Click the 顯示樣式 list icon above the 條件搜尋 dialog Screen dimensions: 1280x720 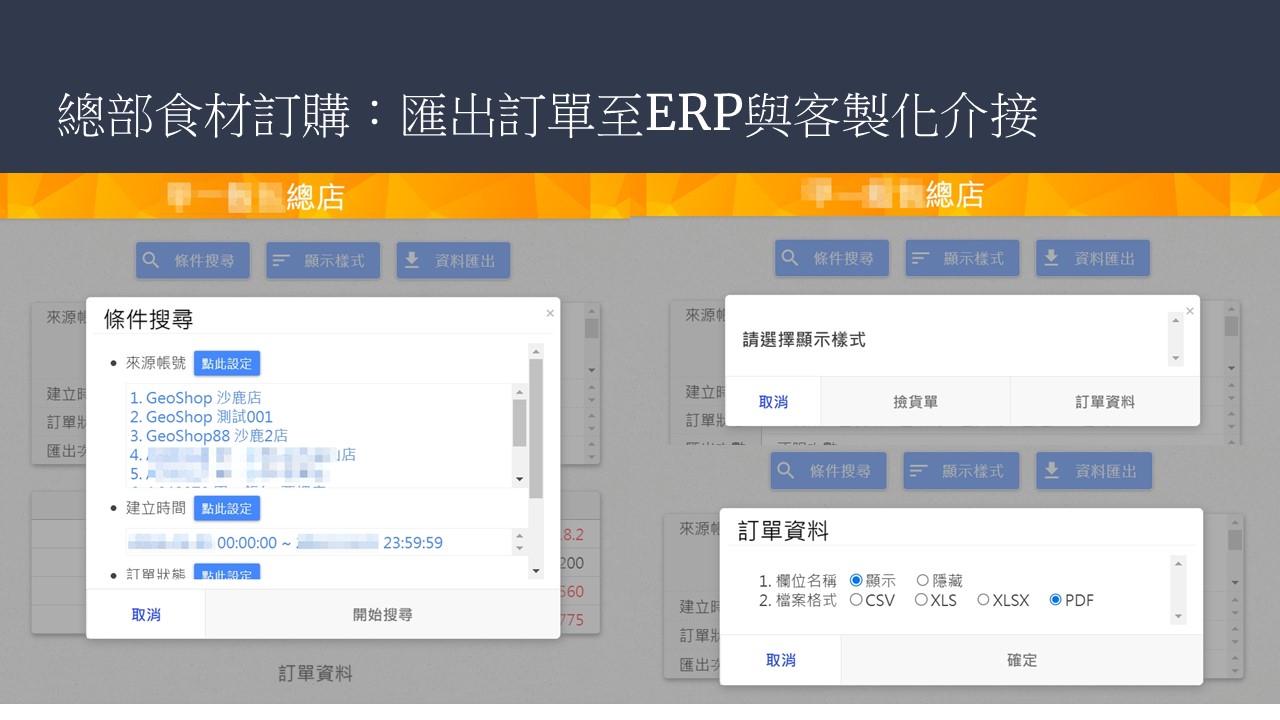tap(282, 261)
